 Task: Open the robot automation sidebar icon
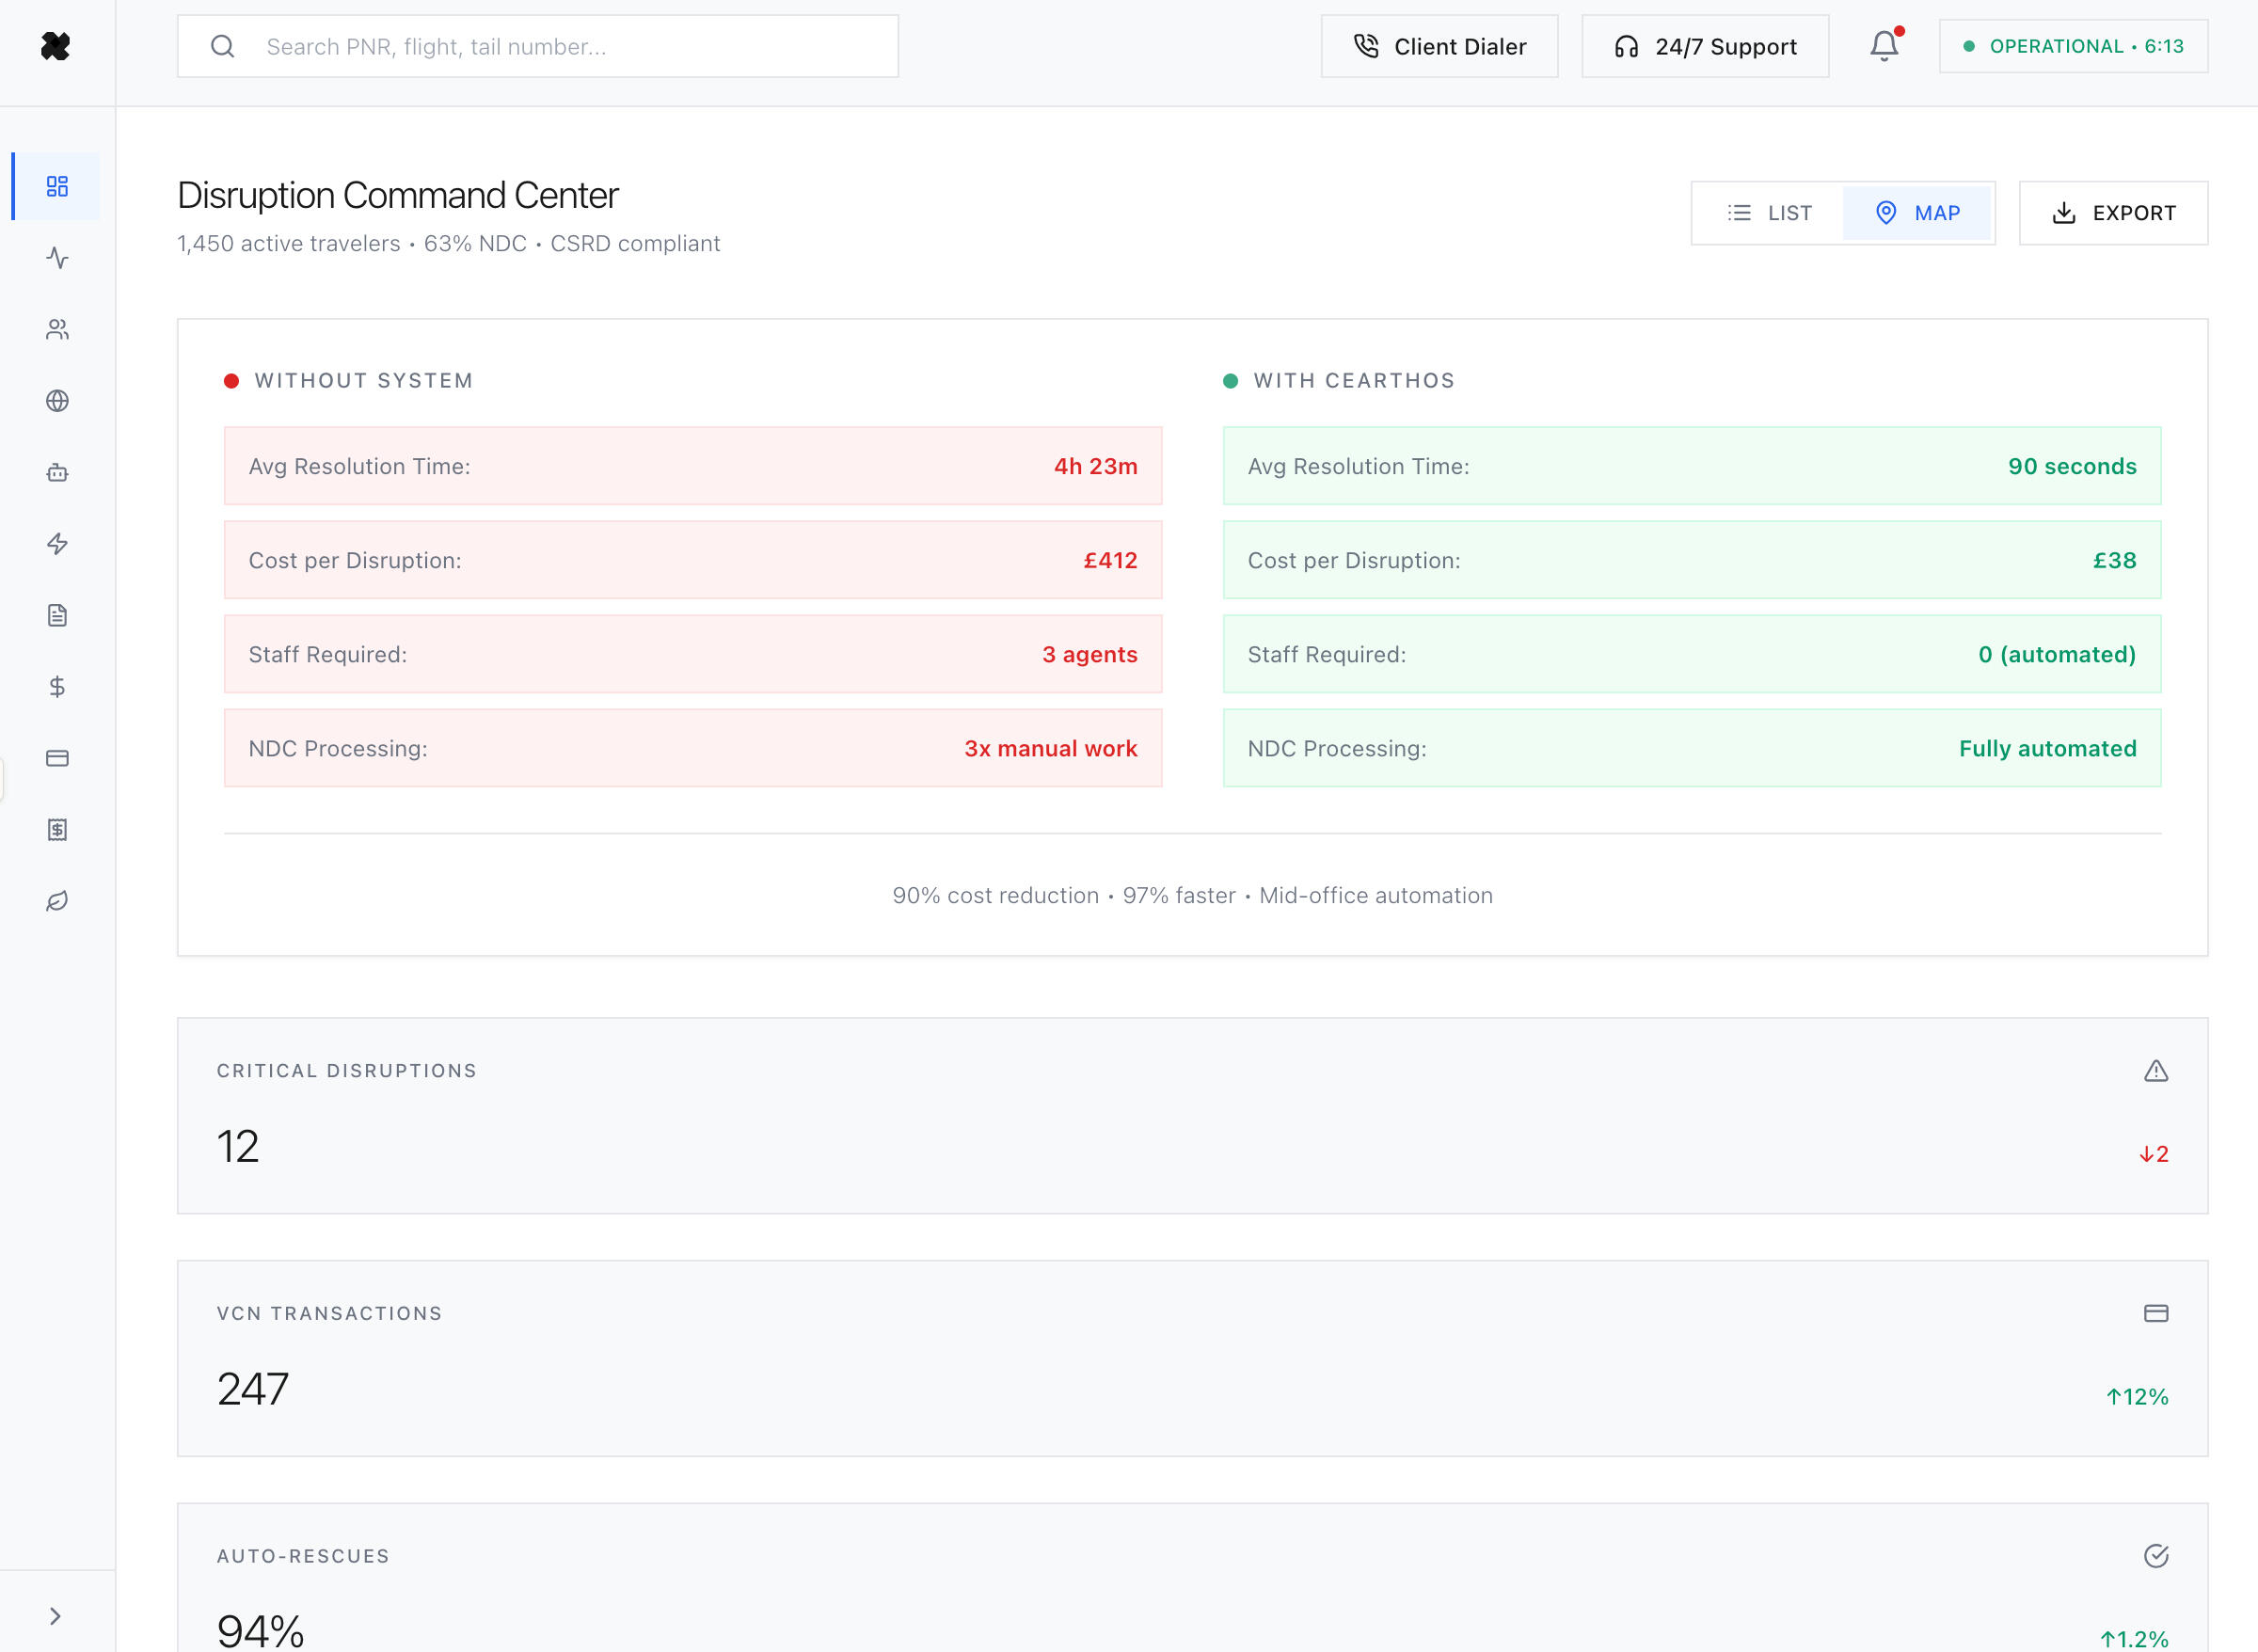(x=57, y=472)
